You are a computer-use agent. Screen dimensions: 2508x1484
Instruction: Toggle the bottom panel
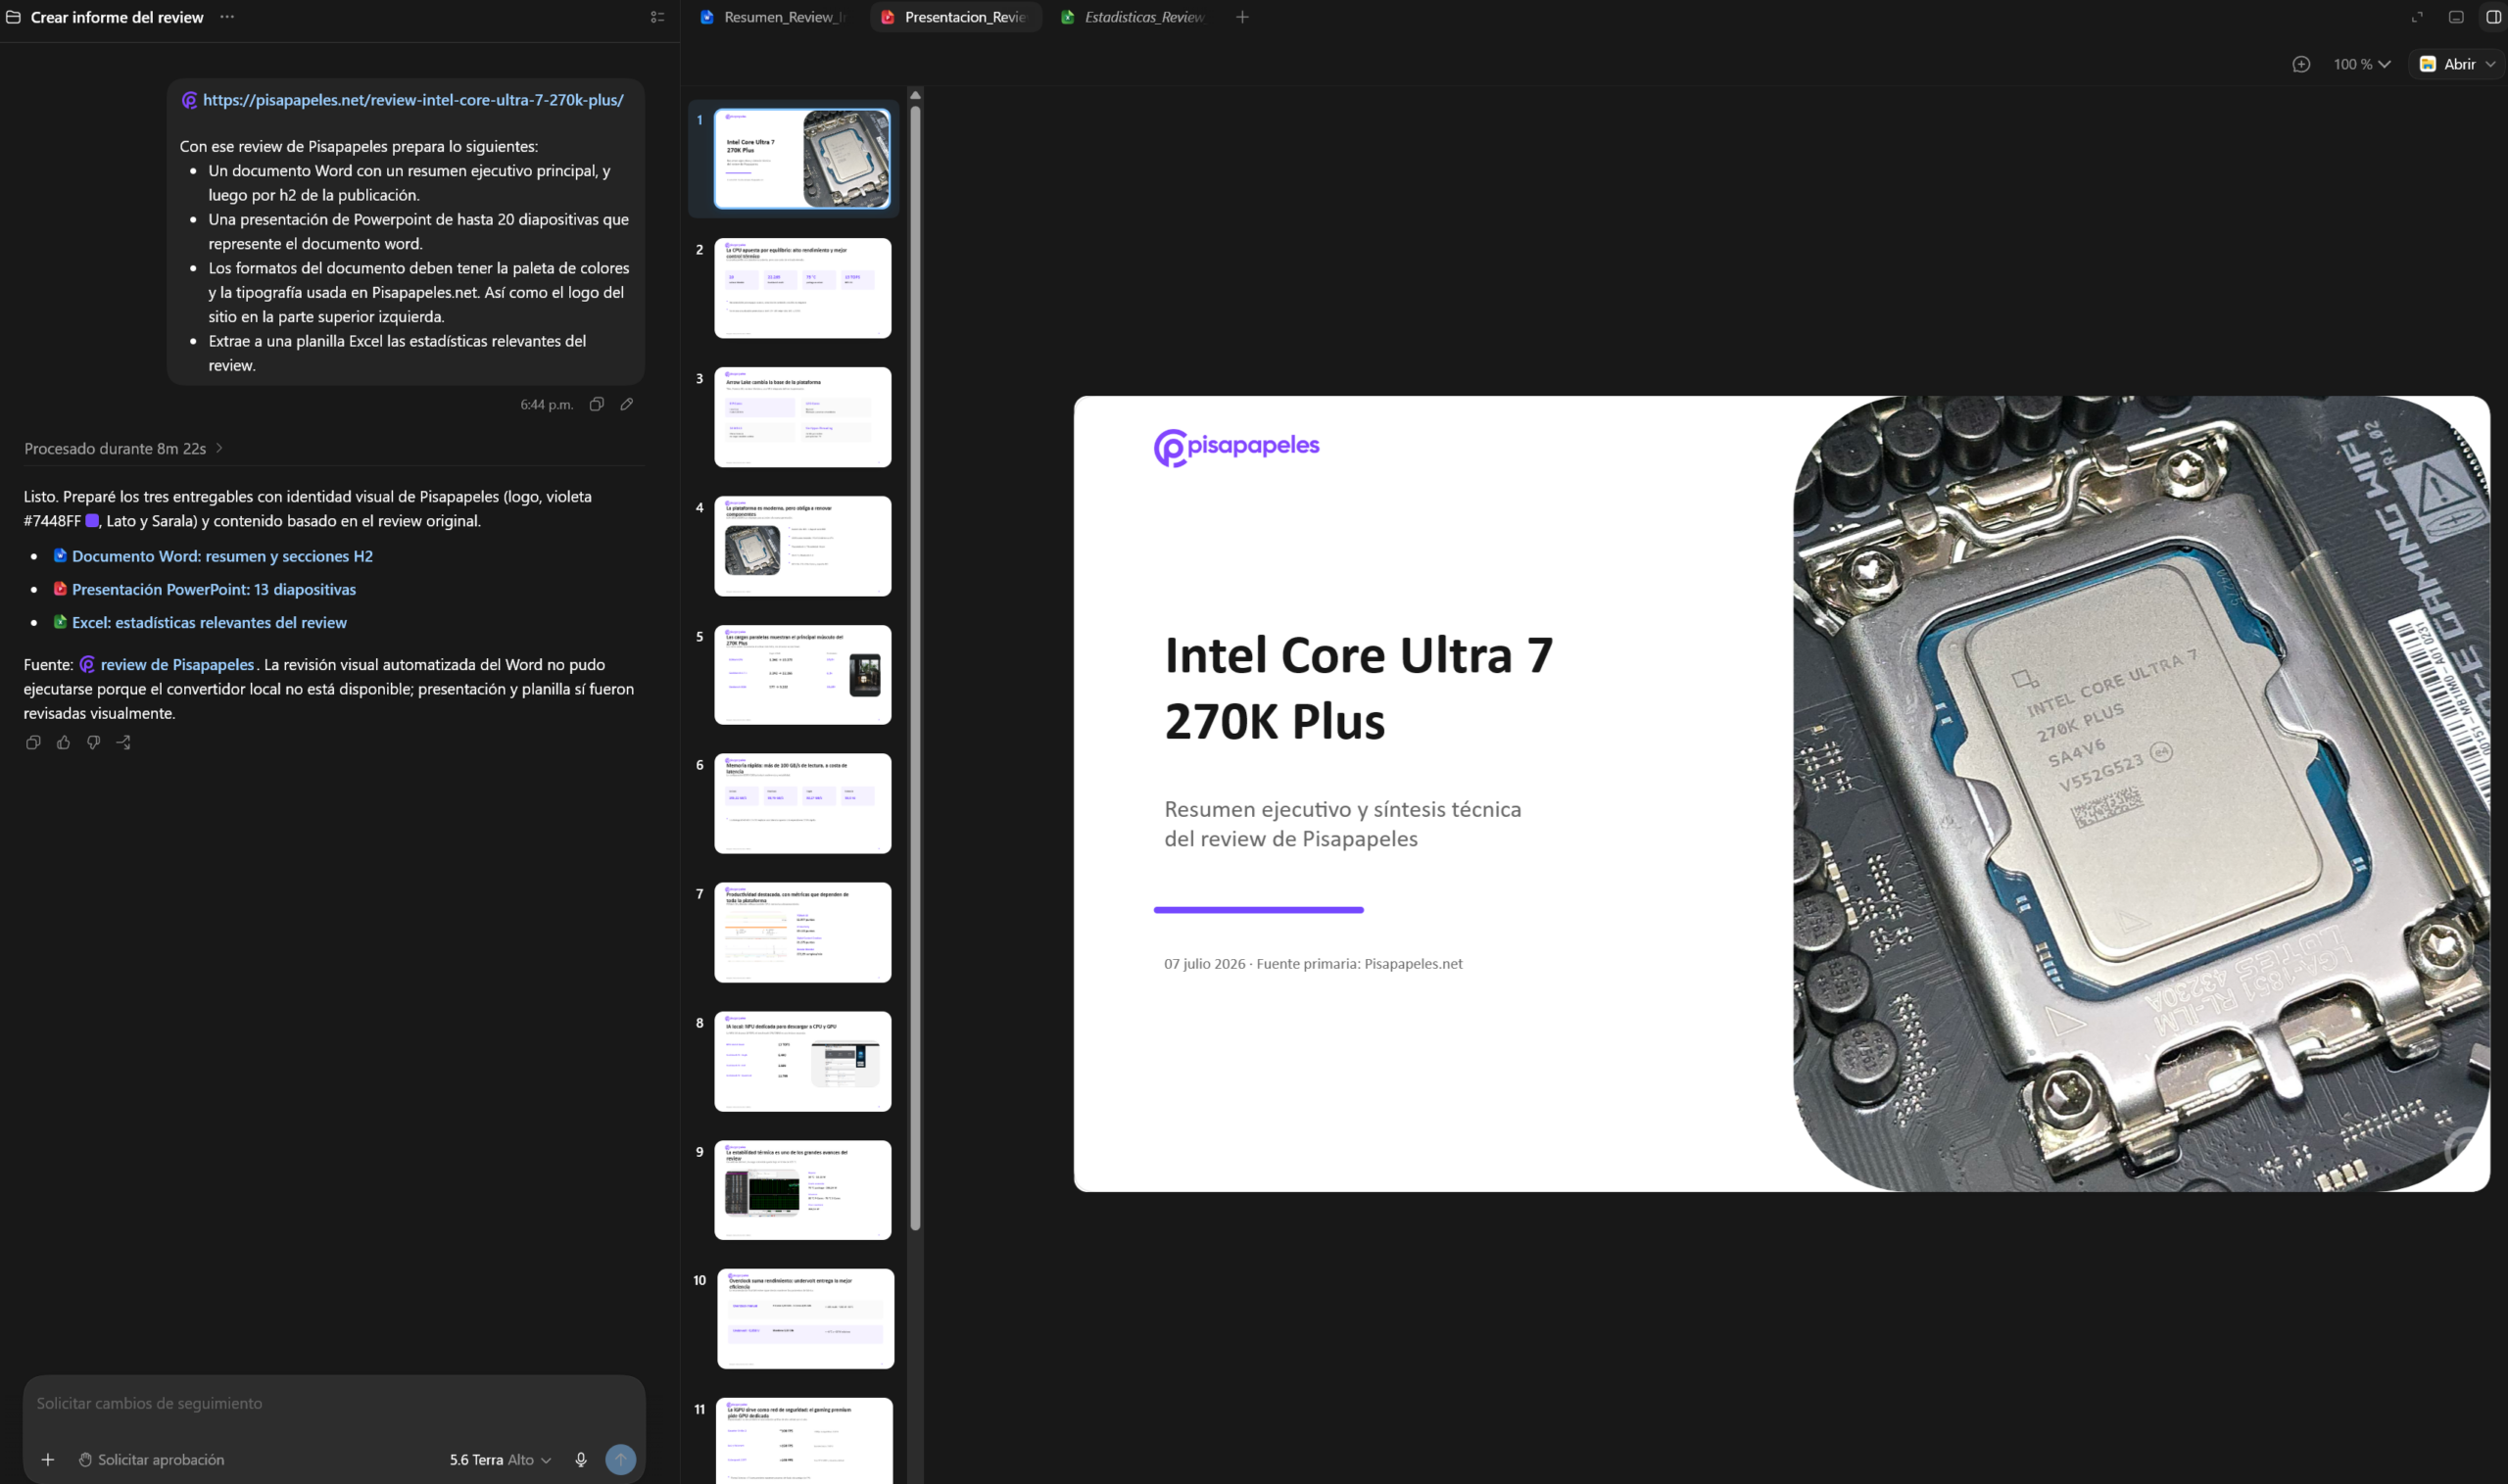[x=2455, y=17]
